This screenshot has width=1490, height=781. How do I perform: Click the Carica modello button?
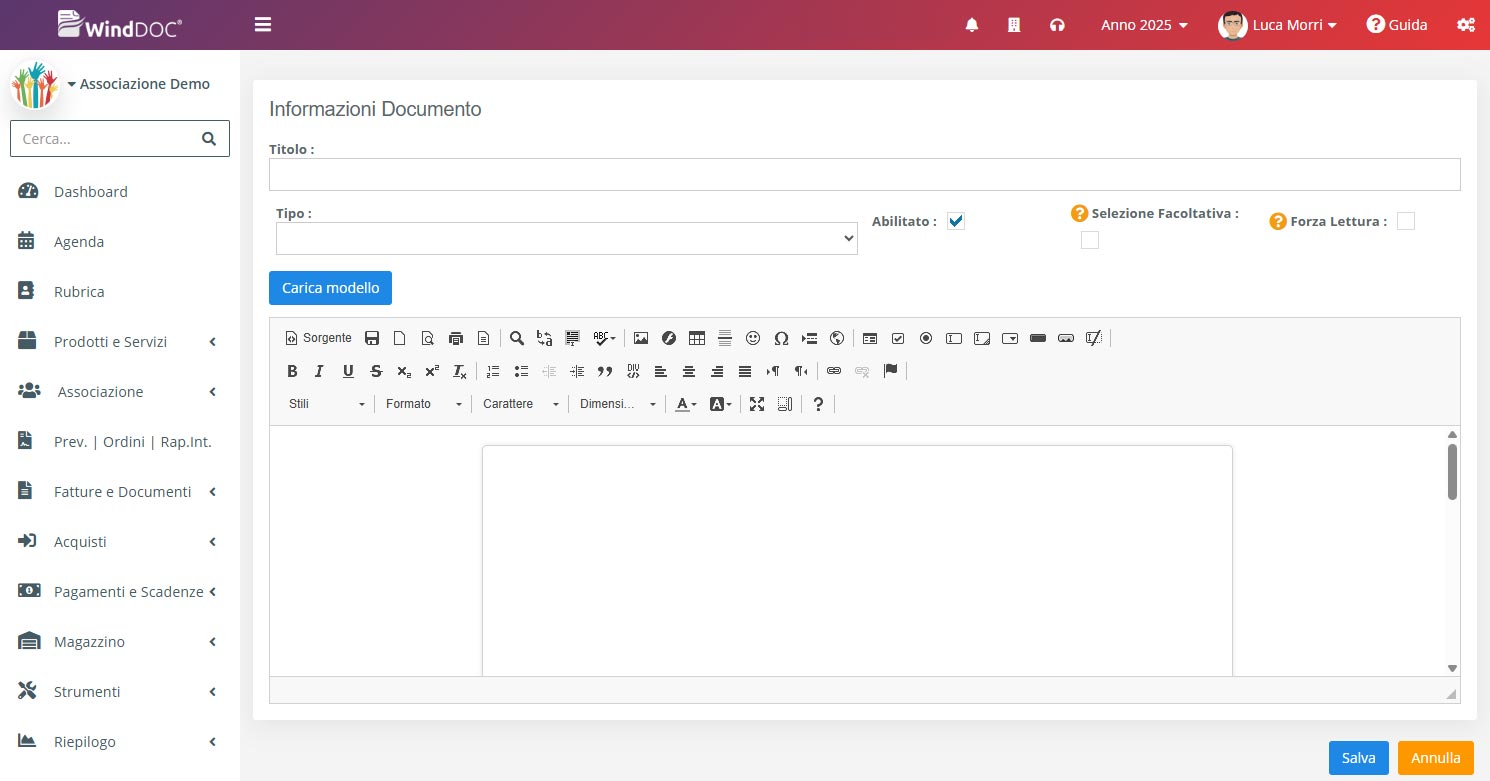tap(330, 288)
